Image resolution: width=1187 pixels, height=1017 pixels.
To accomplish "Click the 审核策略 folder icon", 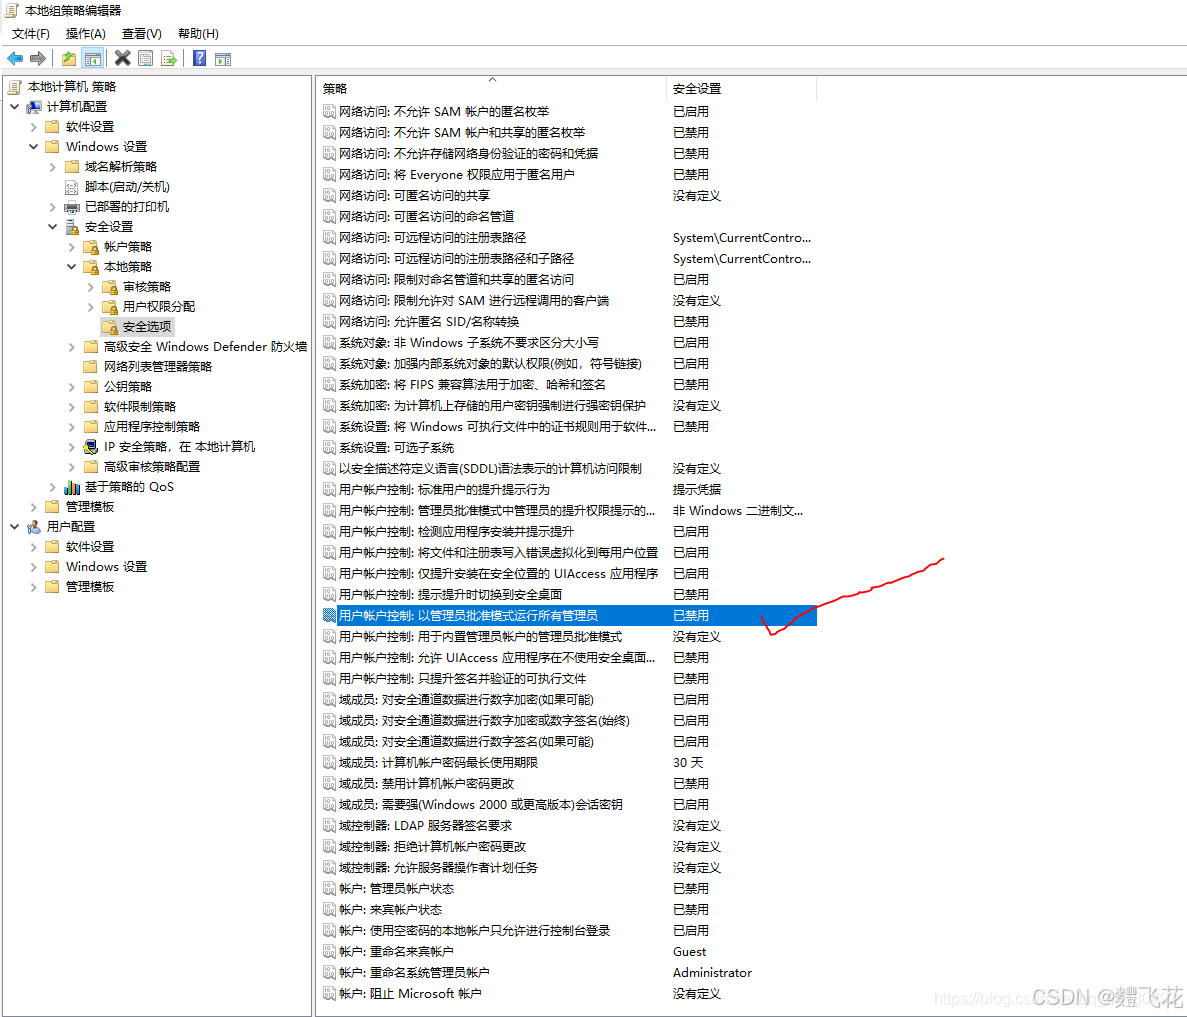I will click(110, 287).
